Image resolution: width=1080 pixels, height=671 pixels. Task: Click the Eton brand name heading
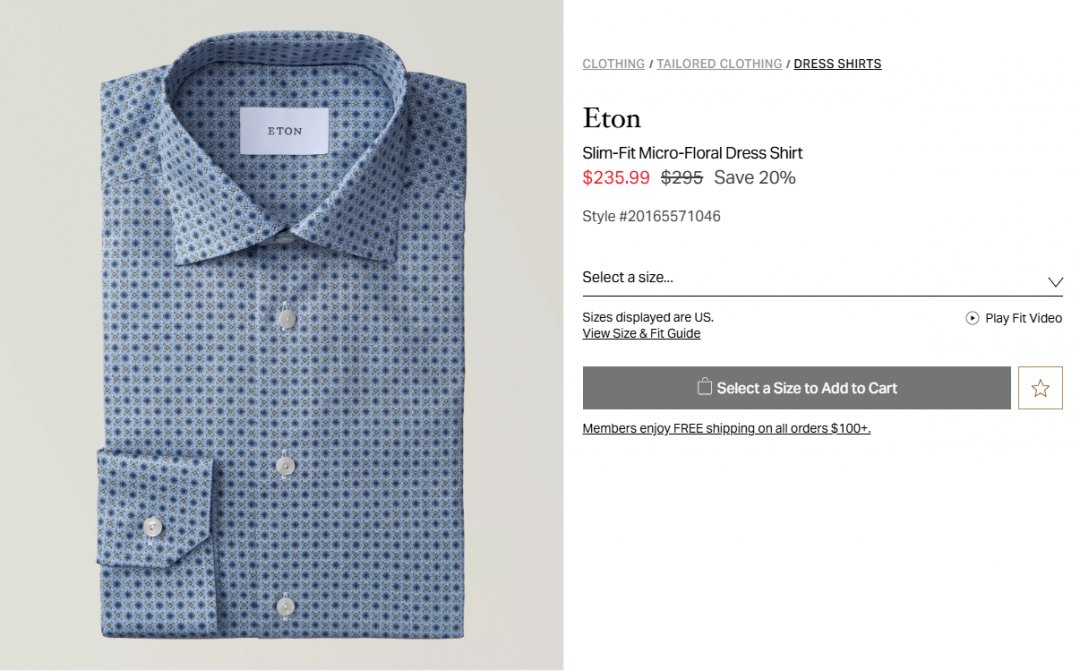[x=612, y=118]
